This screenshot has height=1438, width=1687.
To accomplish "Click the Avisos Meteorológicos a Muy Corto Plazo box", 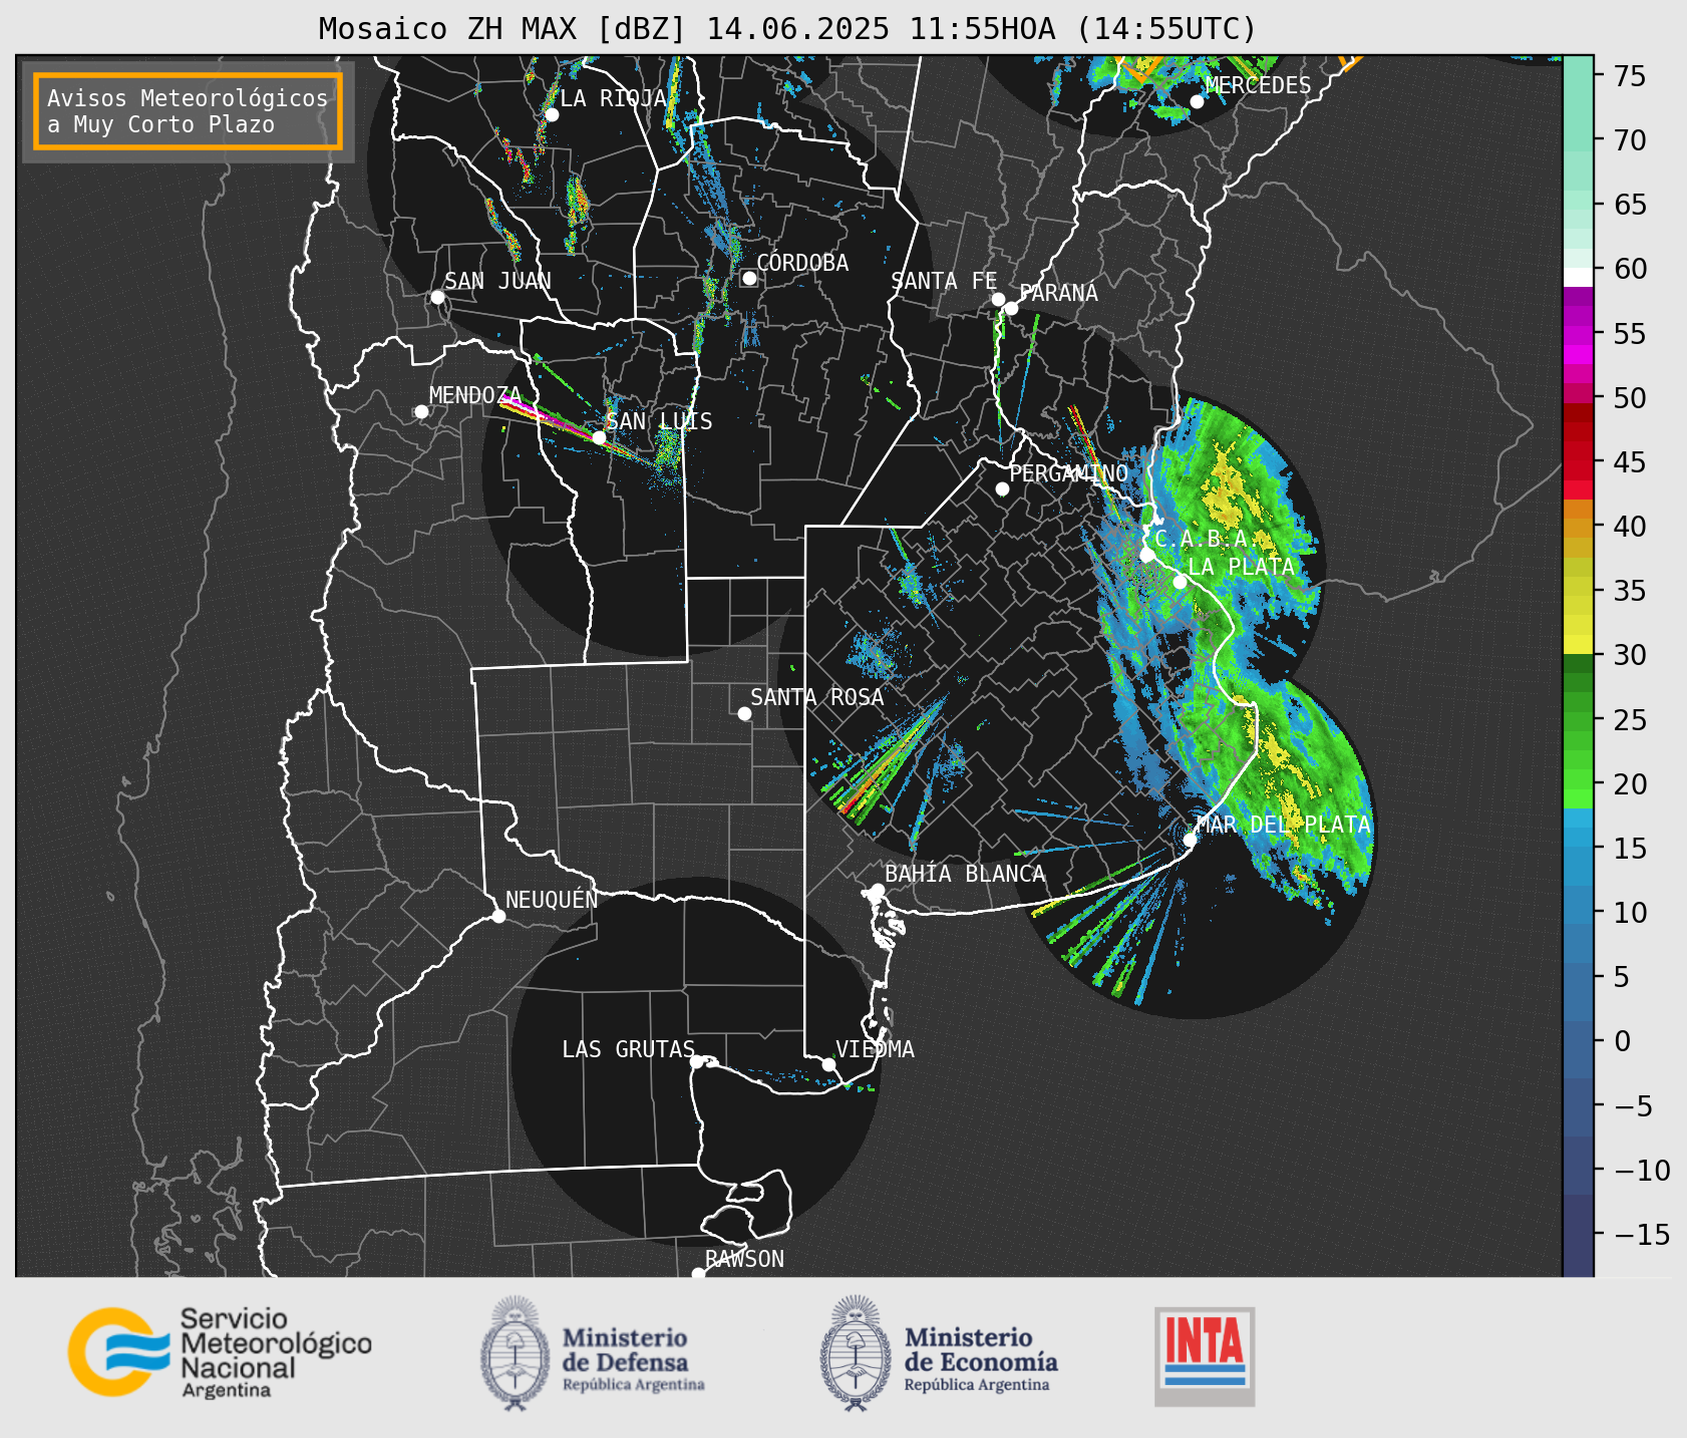I will coord(188,111).
